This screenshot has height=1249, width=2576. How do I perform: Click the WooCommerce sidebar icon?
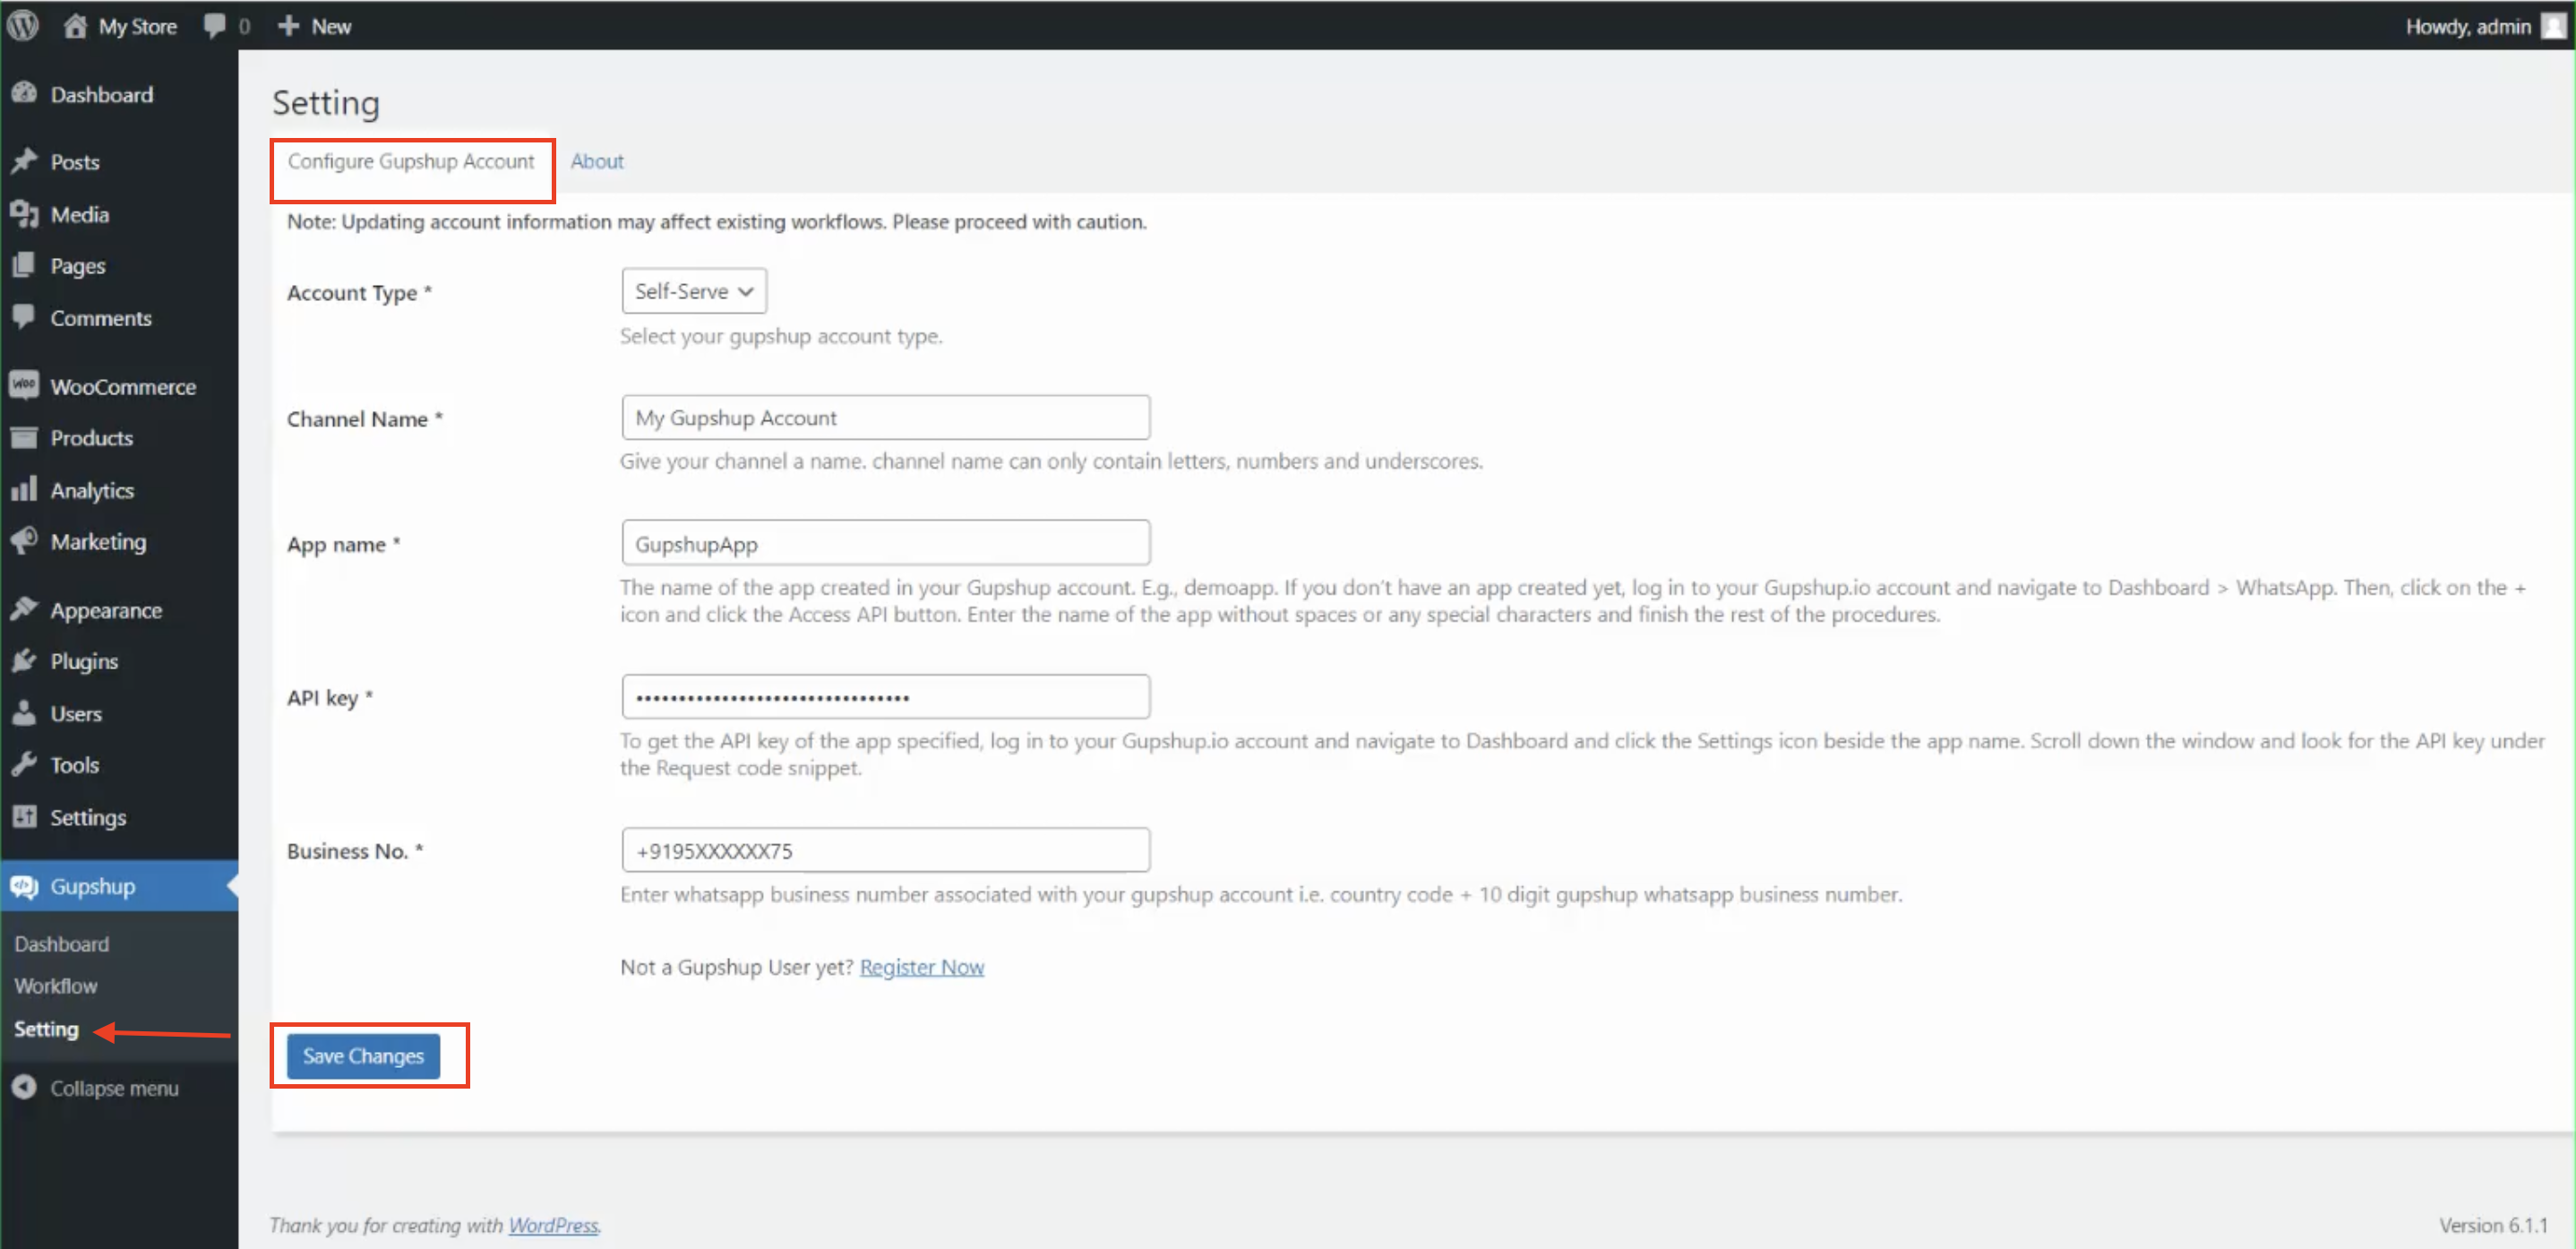click(x=25, y=384)
